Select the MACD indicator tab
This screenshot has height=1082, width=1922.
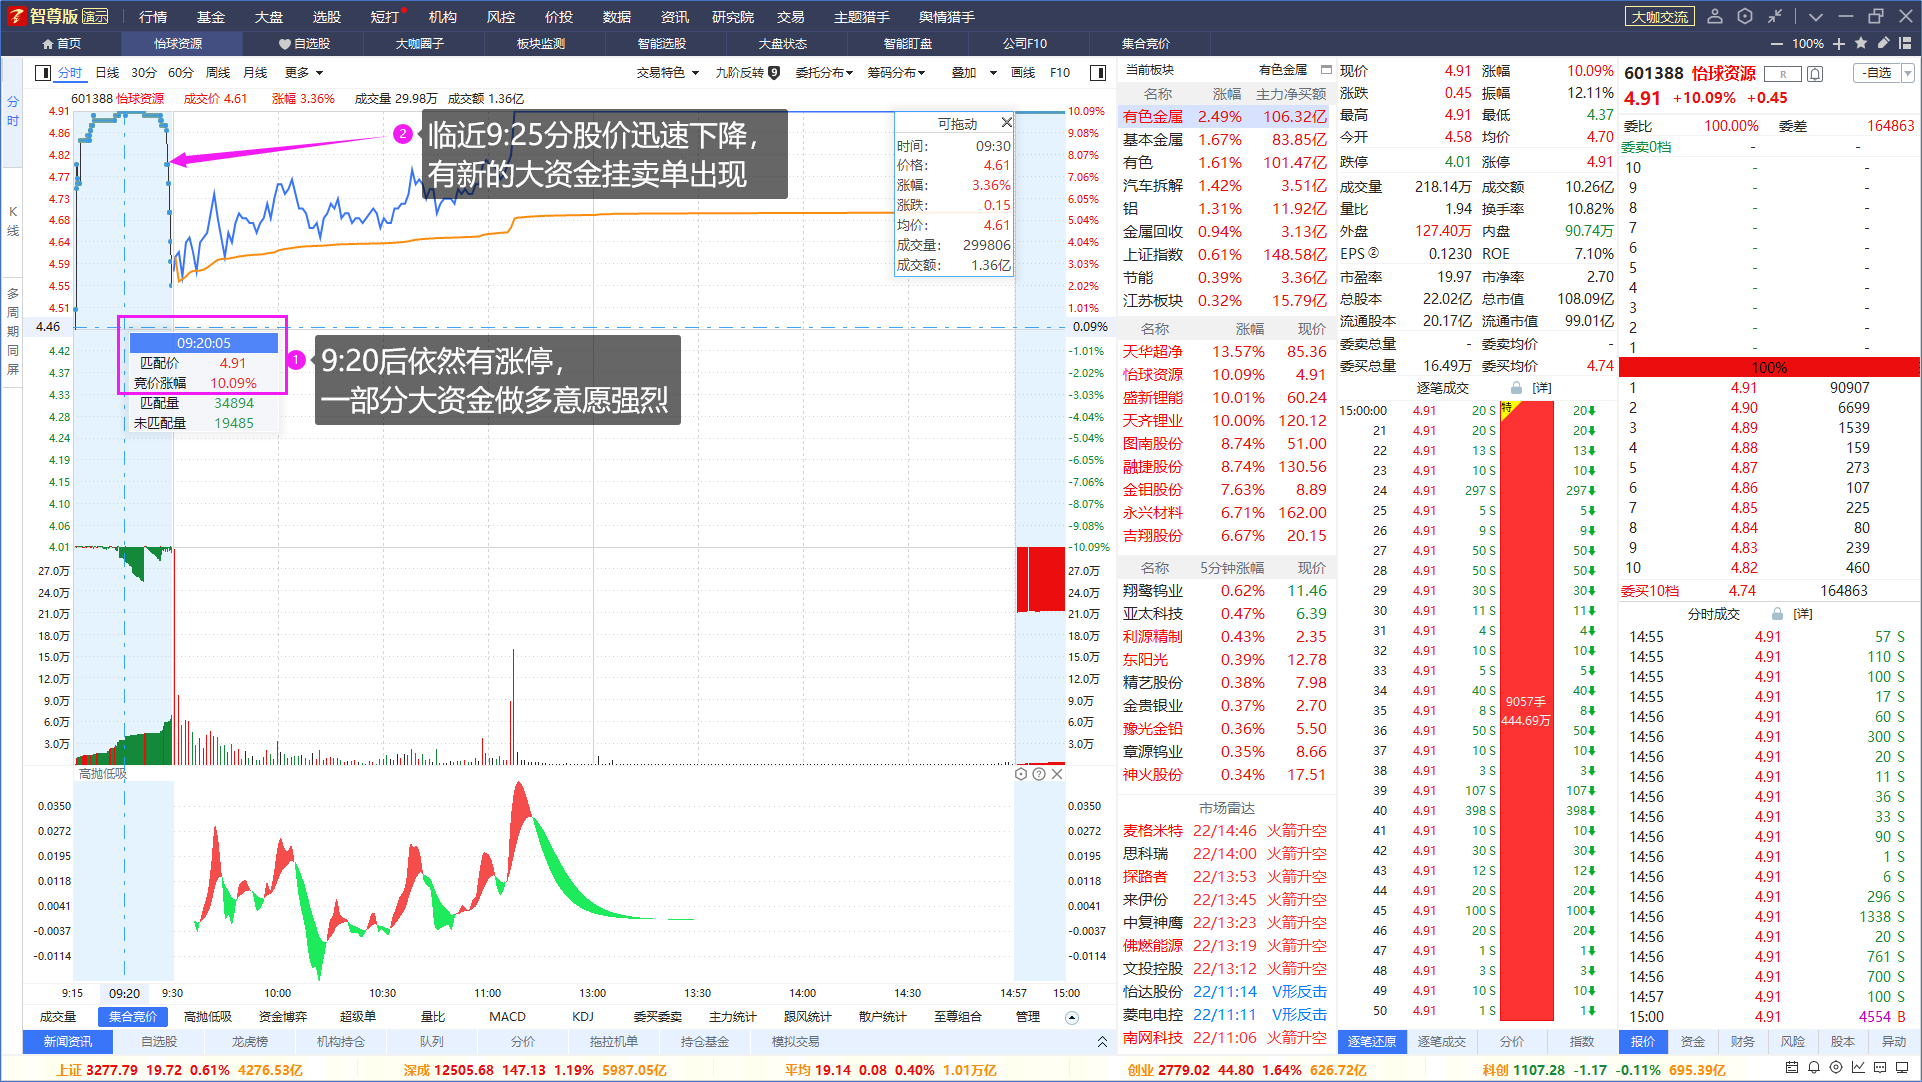[507, 1017]
